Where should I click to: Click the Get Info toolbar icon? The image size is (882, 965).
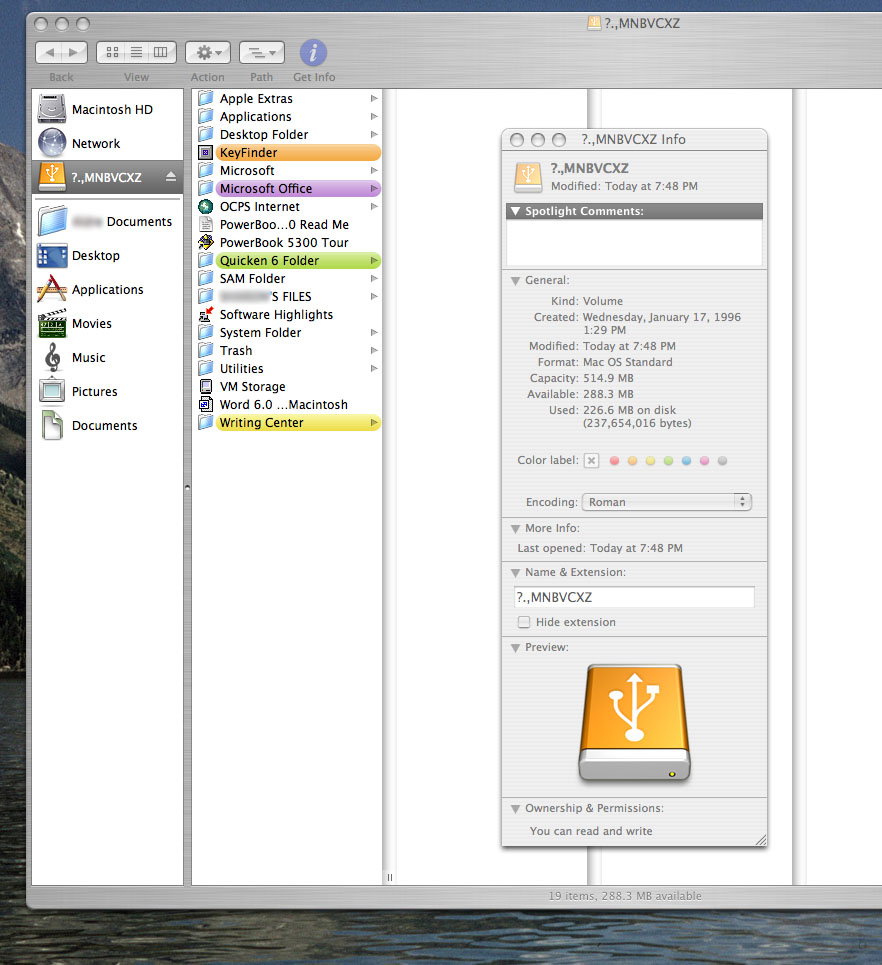pyautogui.click(x=313, y=53)
